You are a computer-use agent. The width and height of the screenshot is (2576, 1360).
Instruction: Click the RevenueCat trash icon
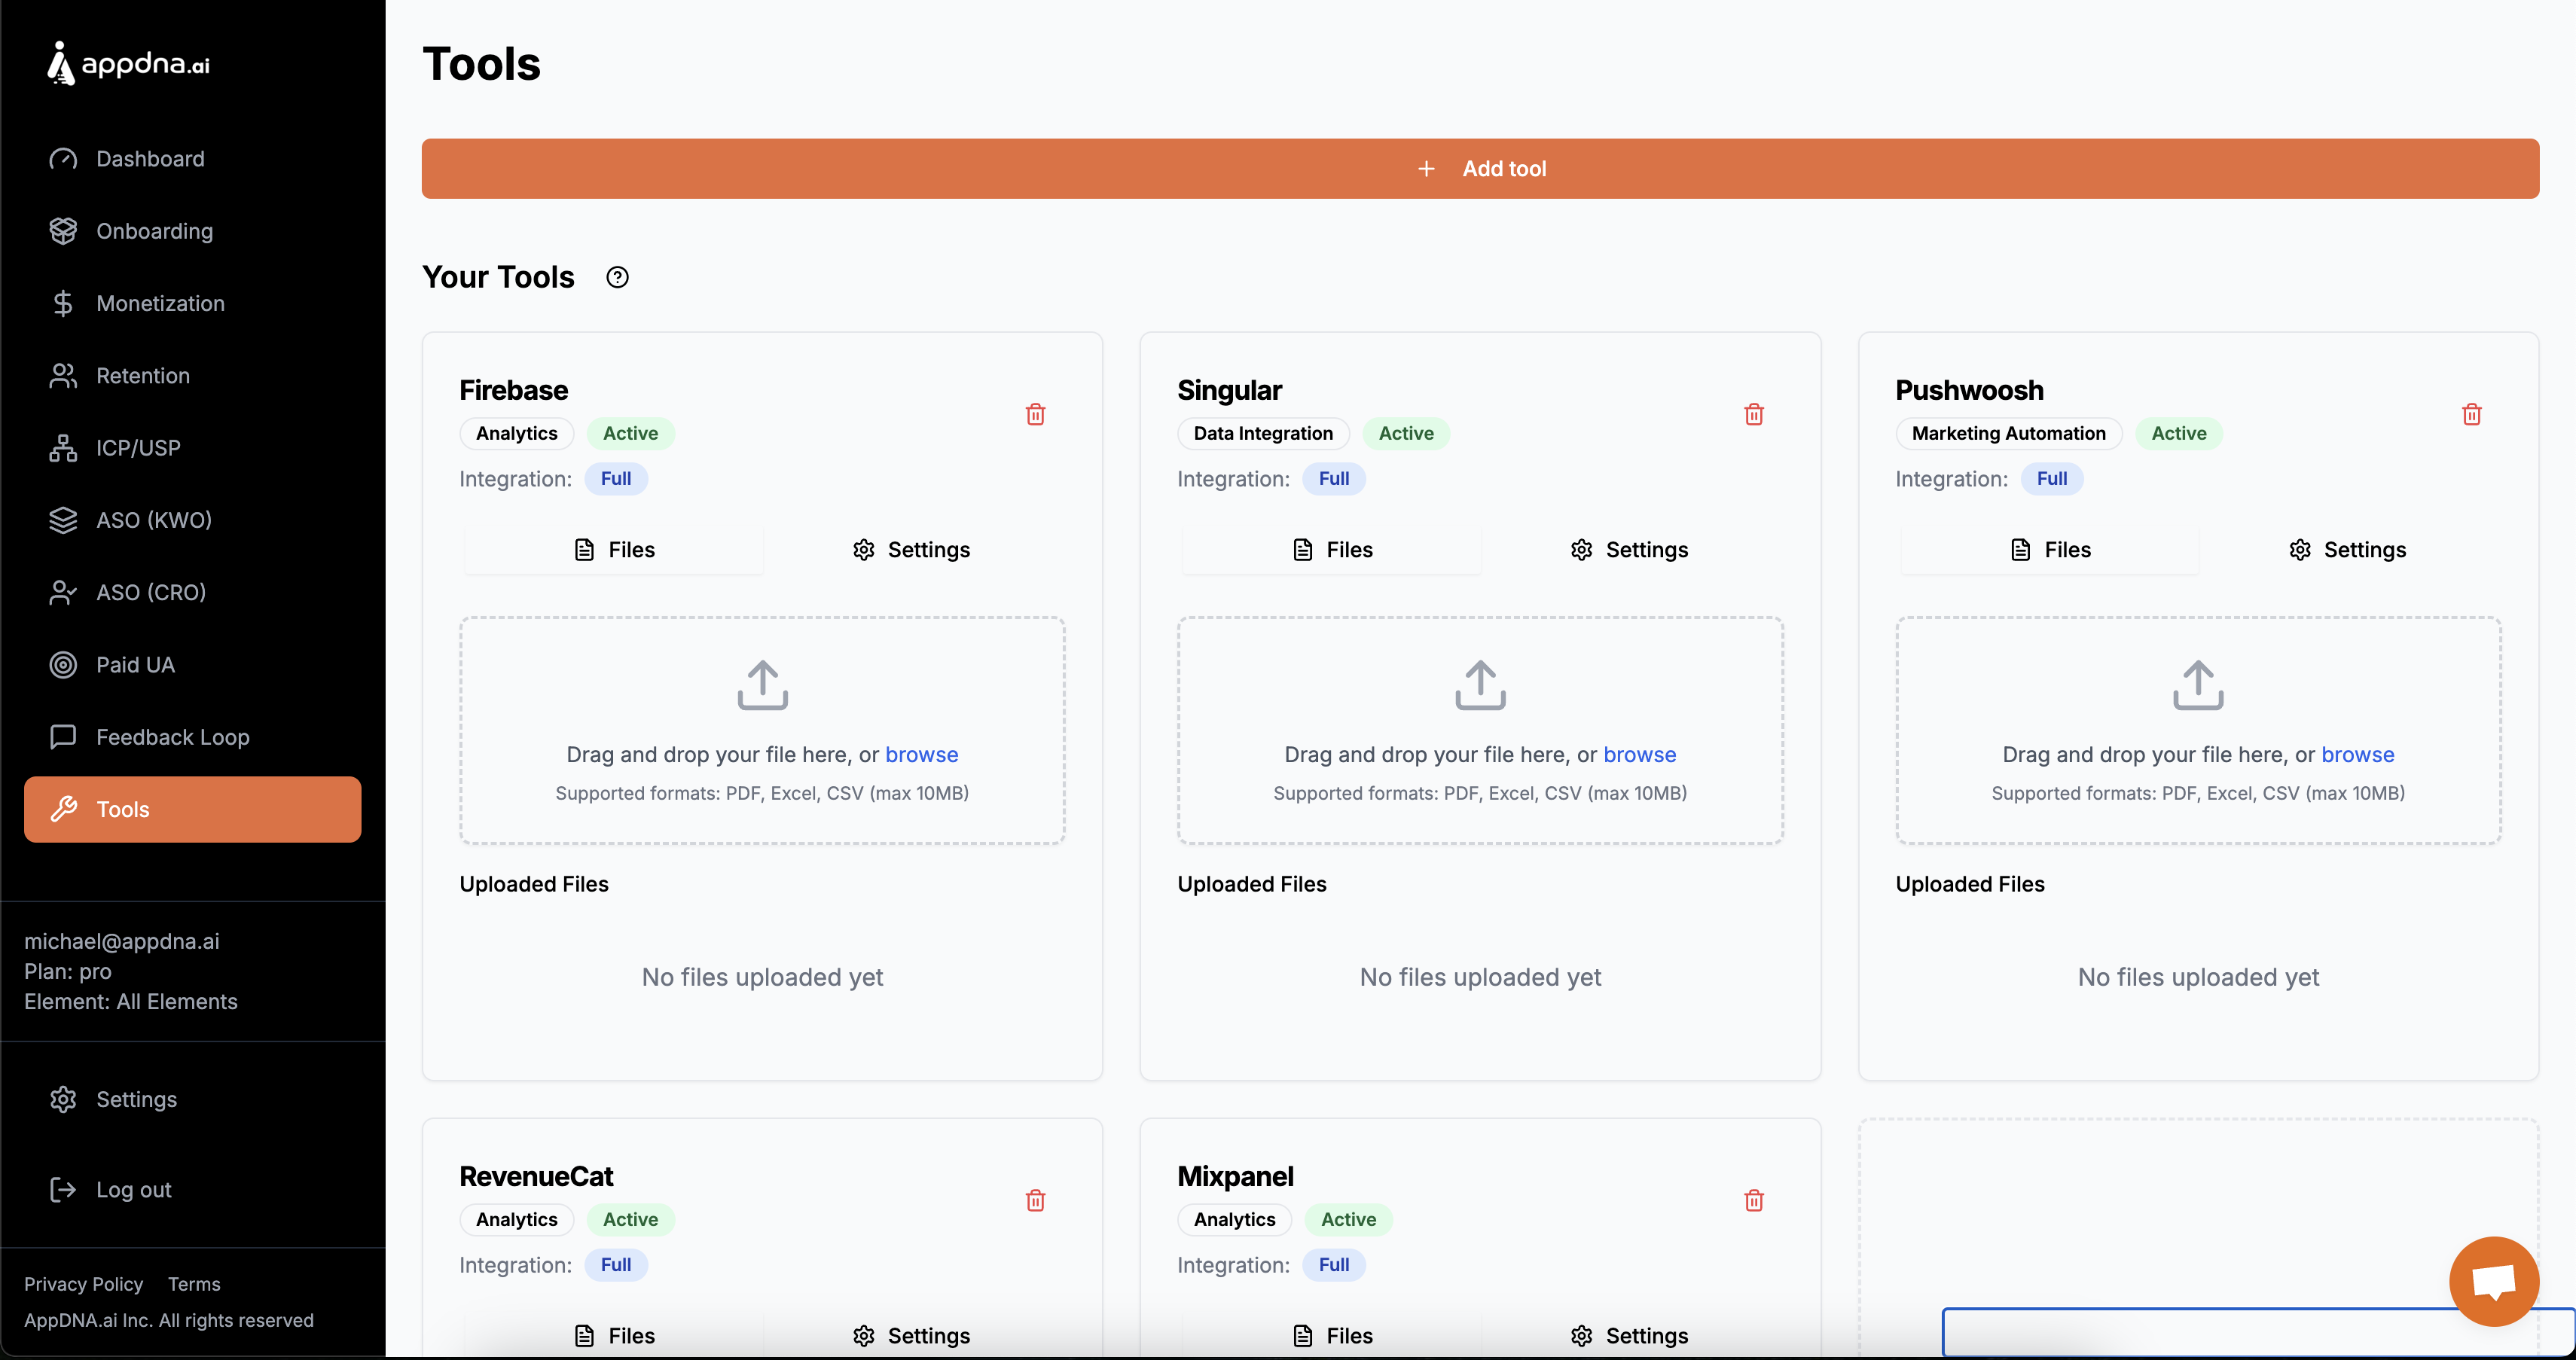click(1035, 1200)
